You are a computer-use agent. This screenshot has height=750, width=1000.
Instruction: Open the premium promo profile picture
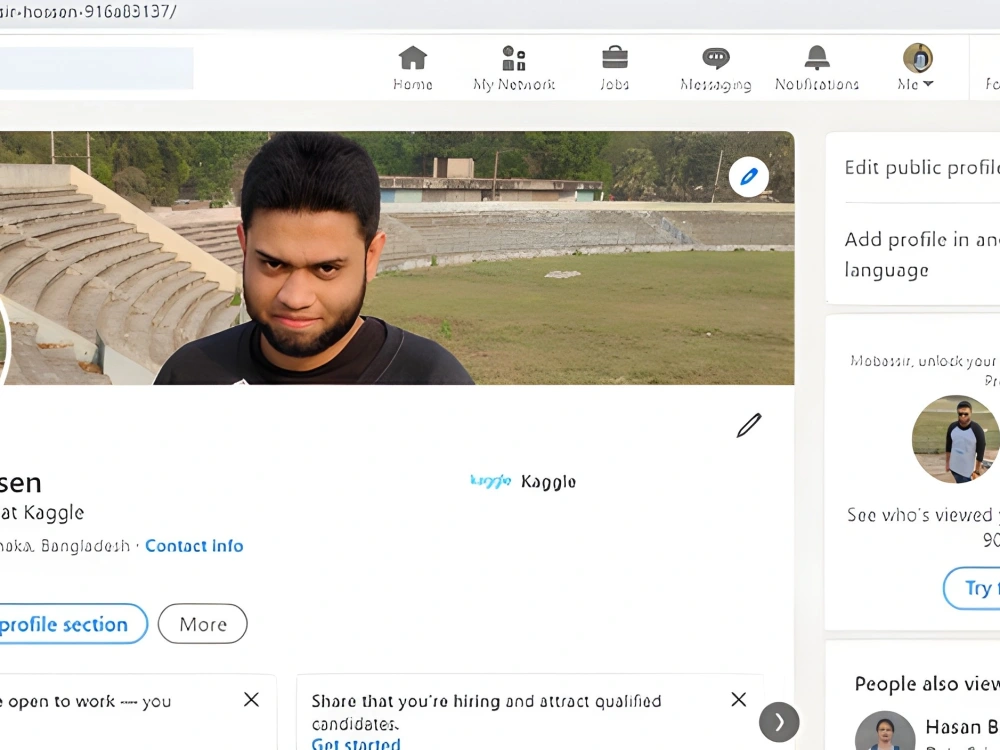pos(955,439)
